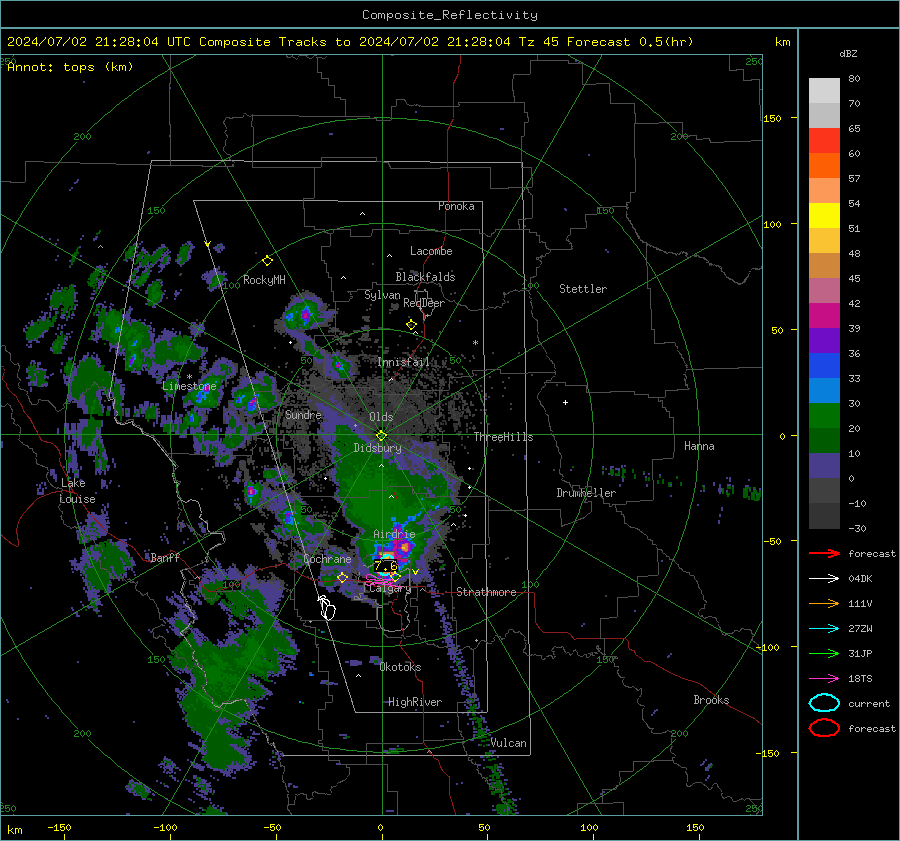This screenshot has height=841, width=900.
Task: Click the Drumheller town label
Action: 586,493
